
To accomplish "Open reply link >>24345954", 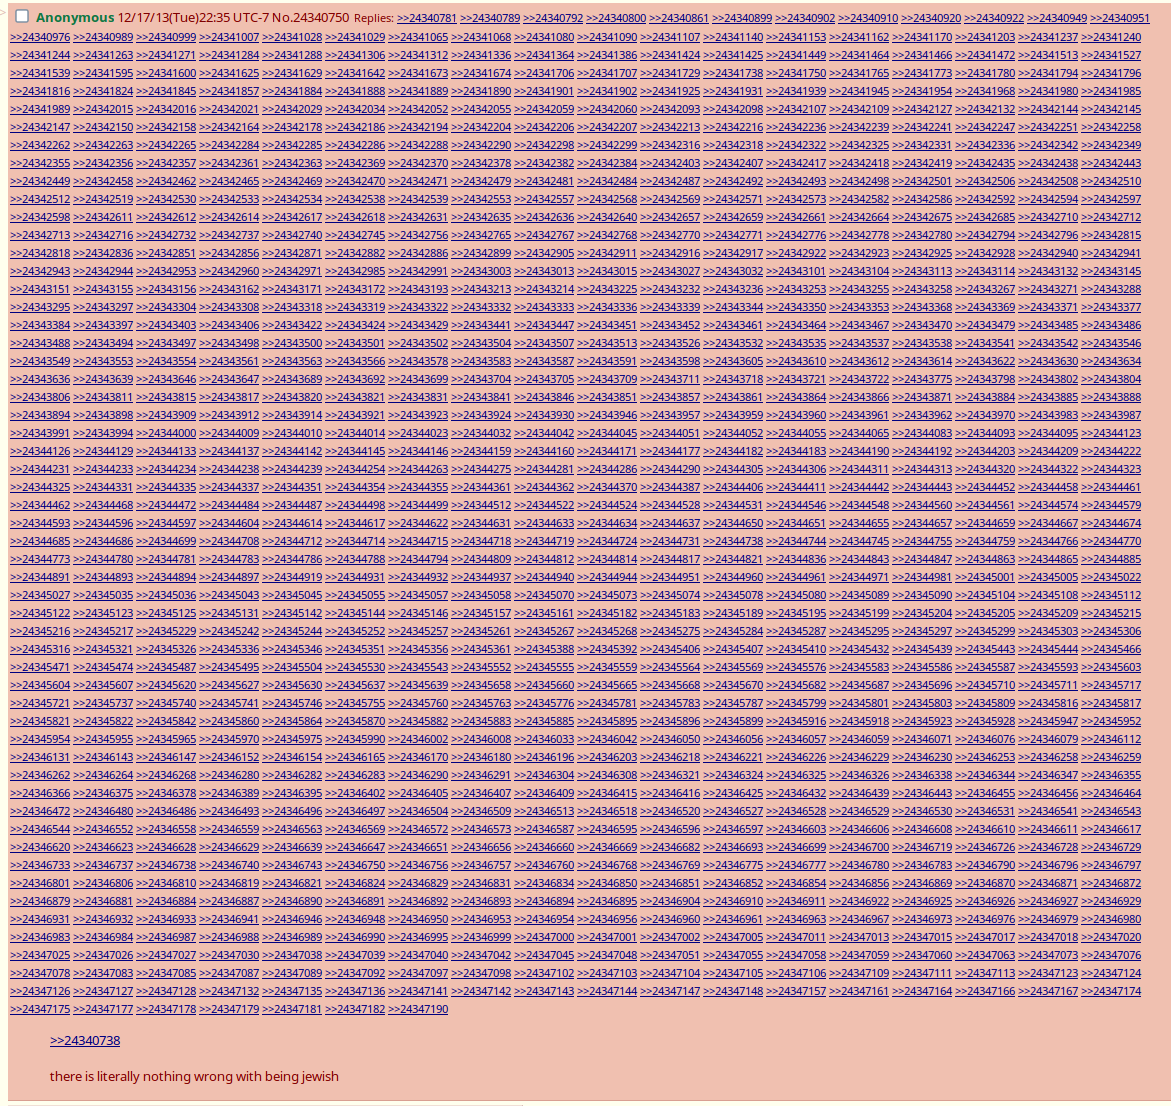I will tap(40, 739).
